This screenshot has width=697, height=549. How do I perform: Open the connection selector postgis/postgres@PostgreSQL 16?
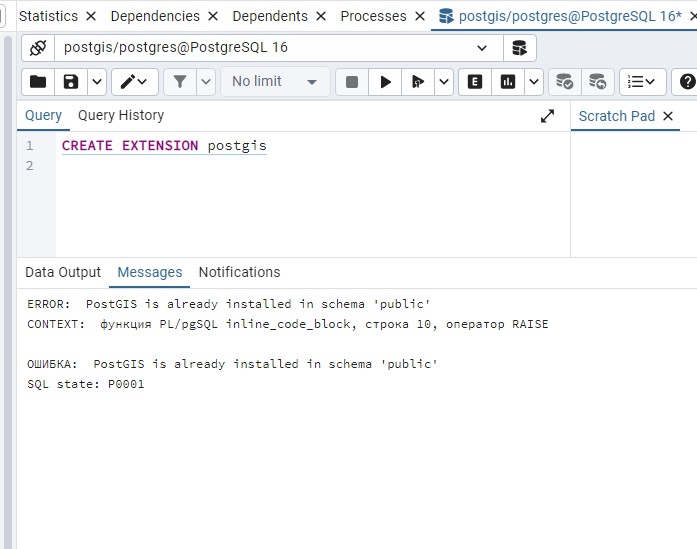(x=279, y=48)
